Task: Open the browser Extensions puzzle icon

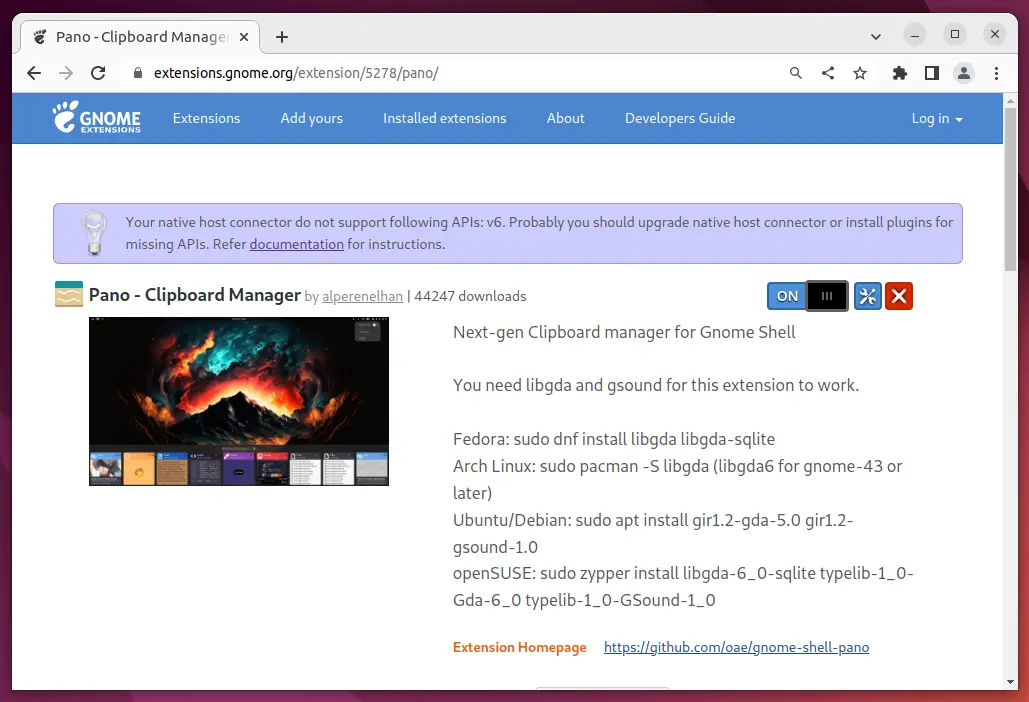Action: pyautogui.click(x=899, y=72)
